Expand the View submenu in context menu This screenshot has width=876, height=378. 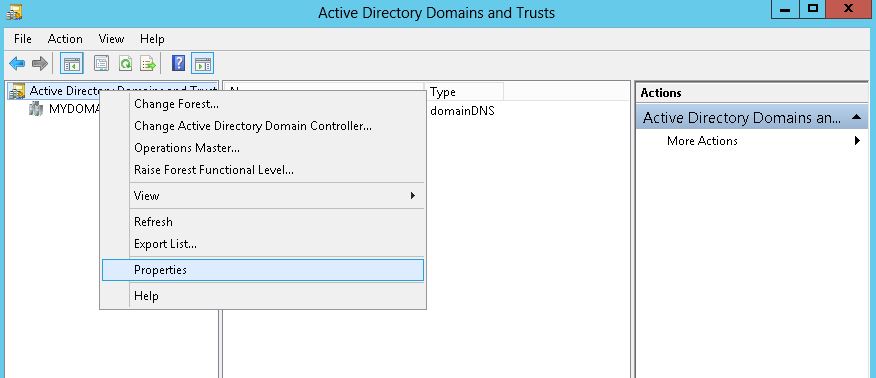click(263, 195)
